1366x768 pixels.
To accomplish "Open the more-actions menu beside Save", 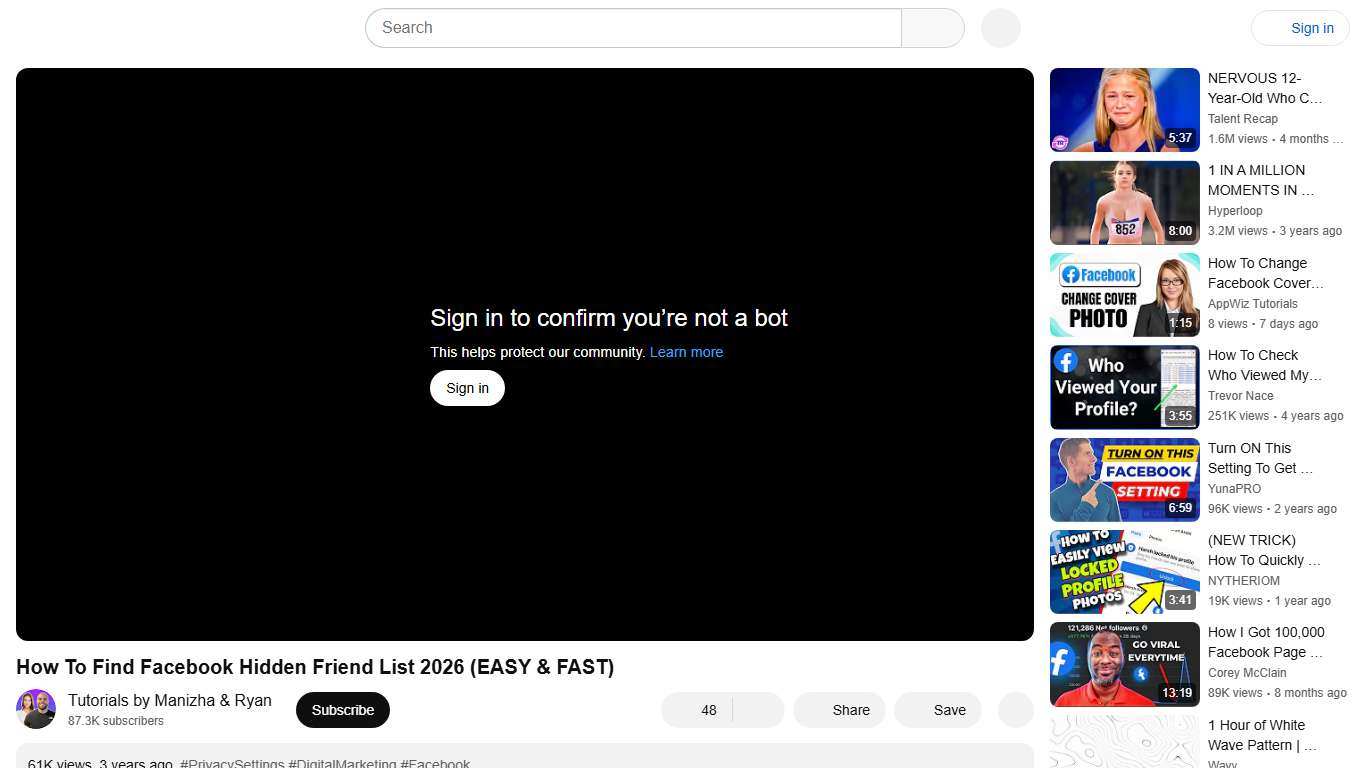I will pyautogui.click(x=1014, y=710).
